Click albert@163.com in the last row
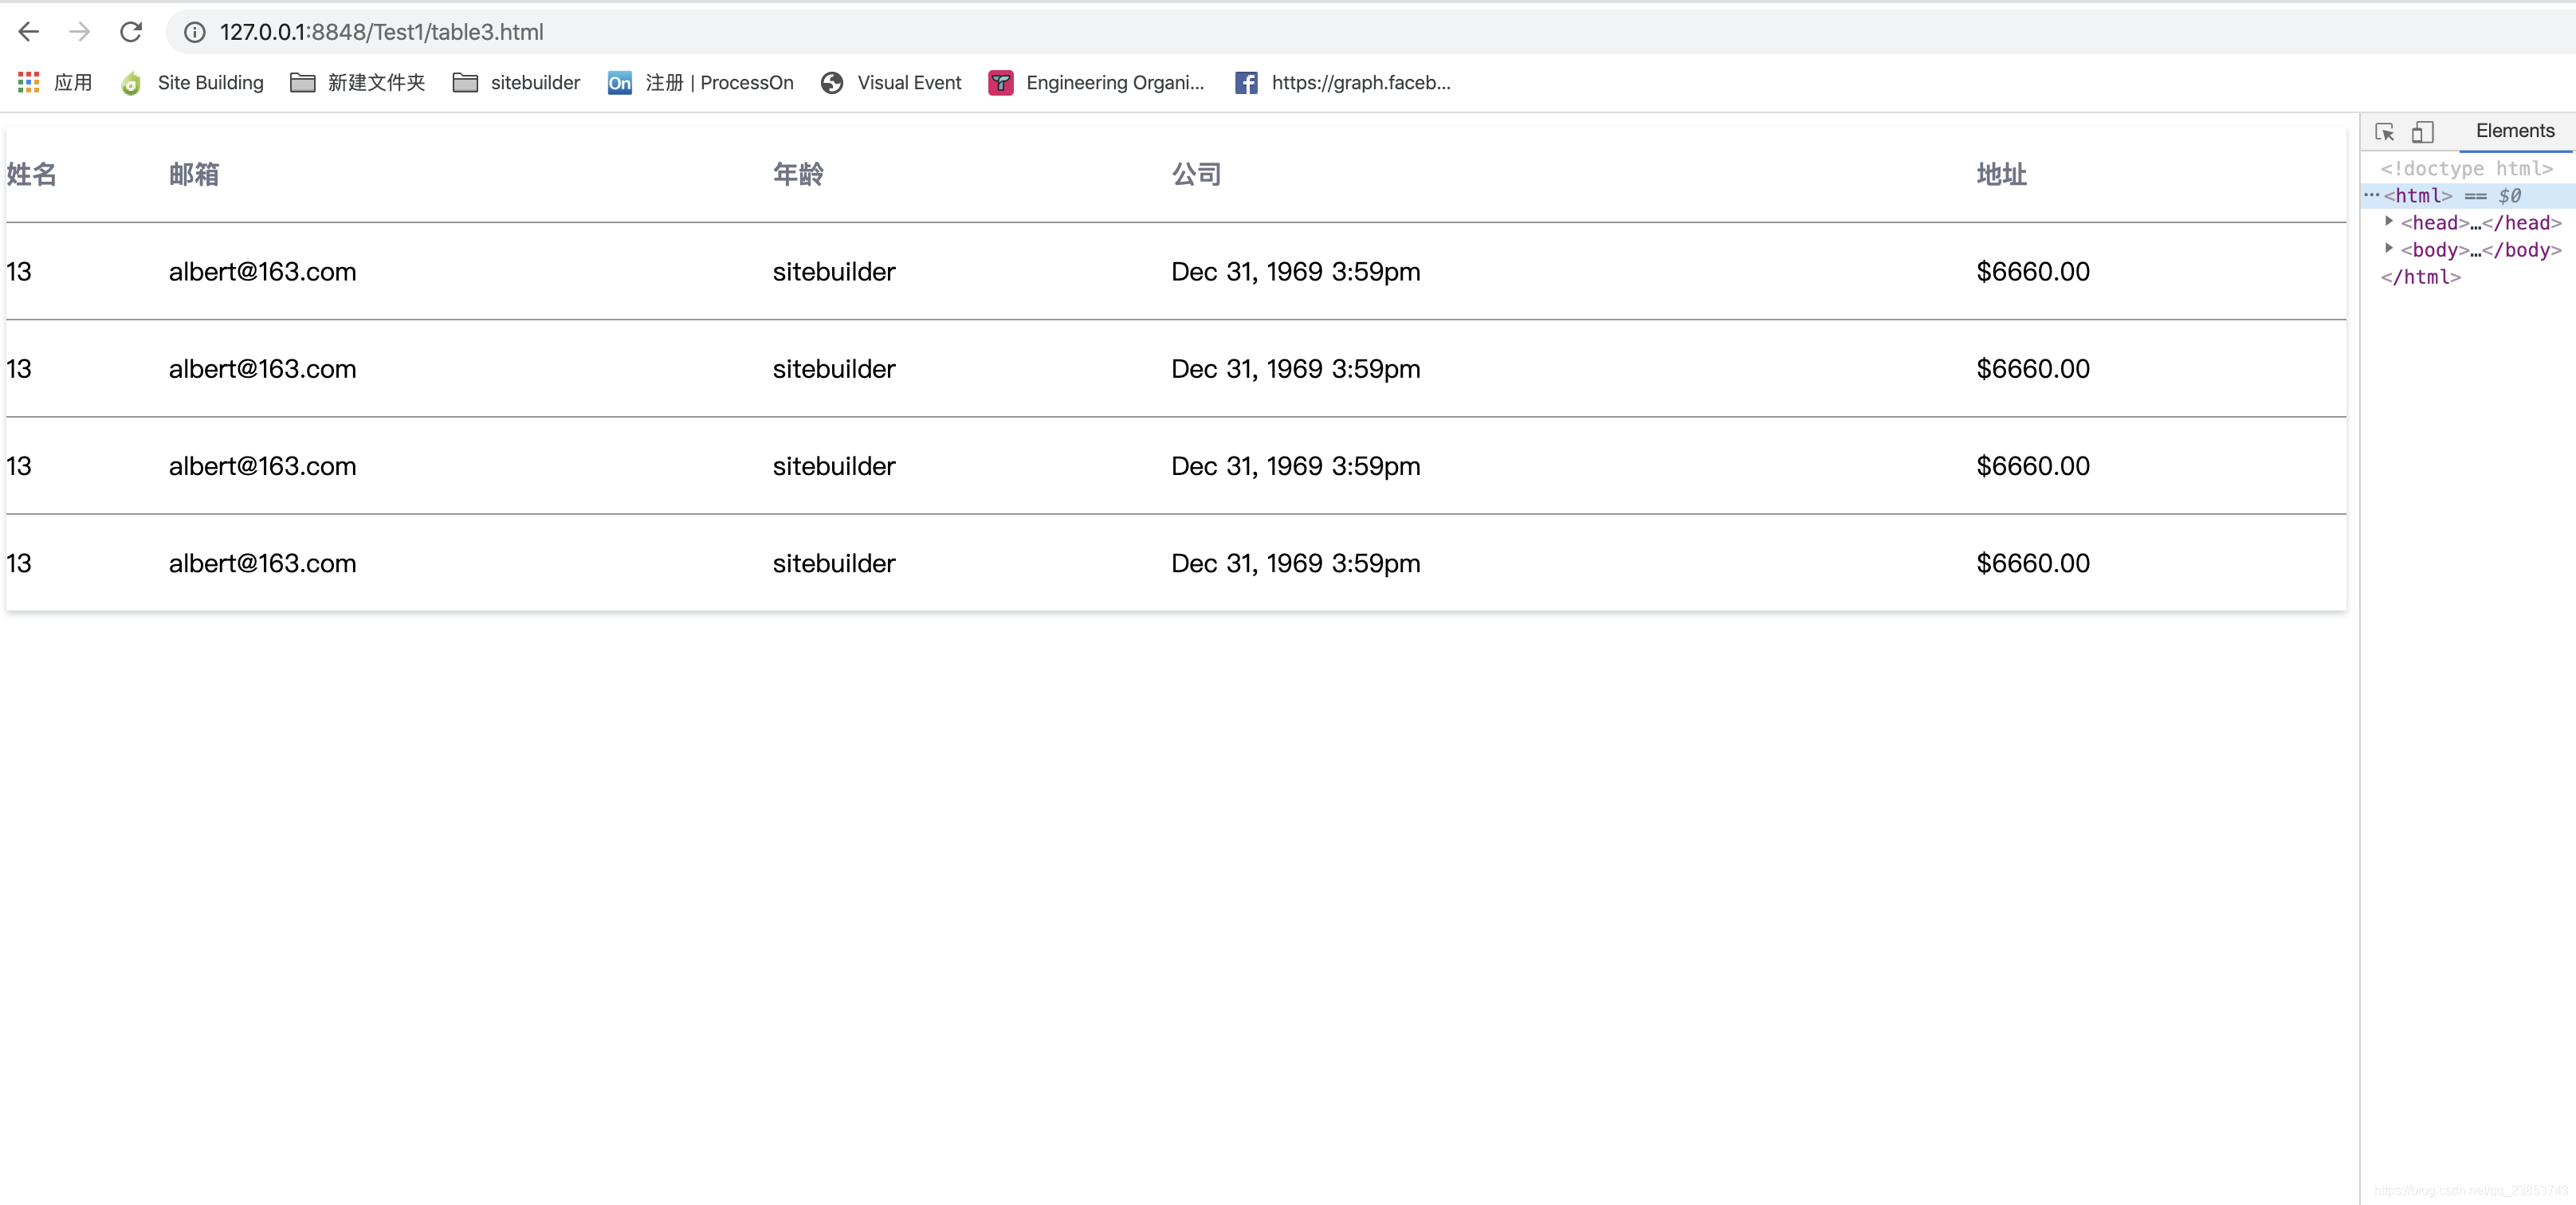 pos(262,563)
